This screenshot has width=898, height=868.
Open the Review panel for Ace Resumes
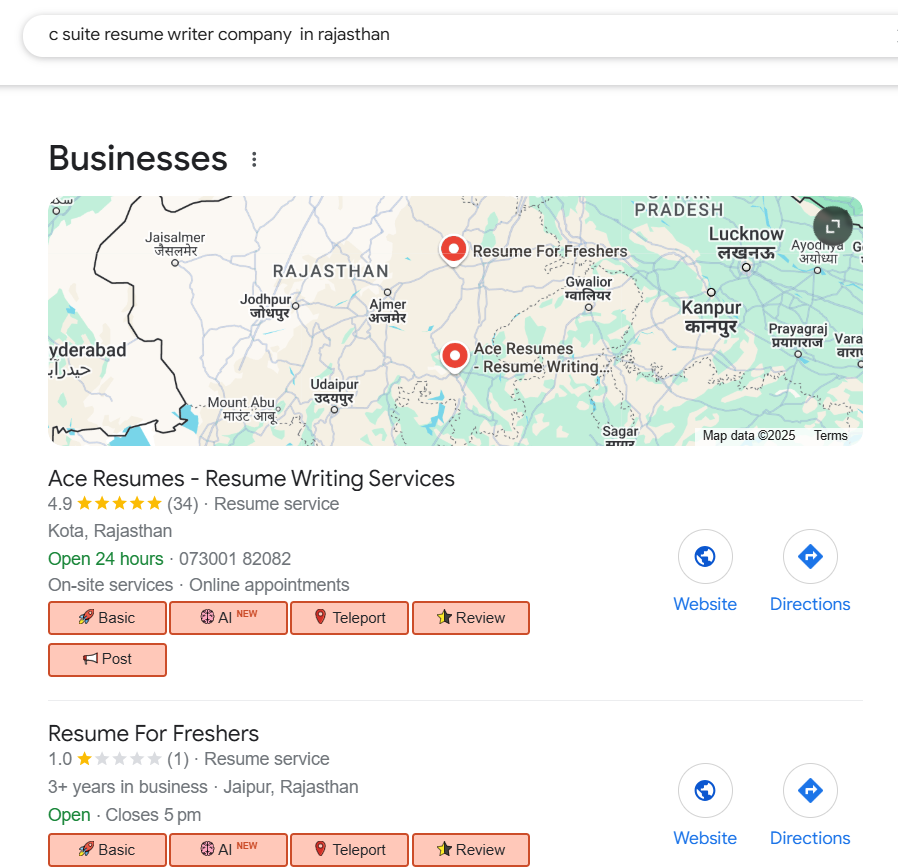pos(471,618)
